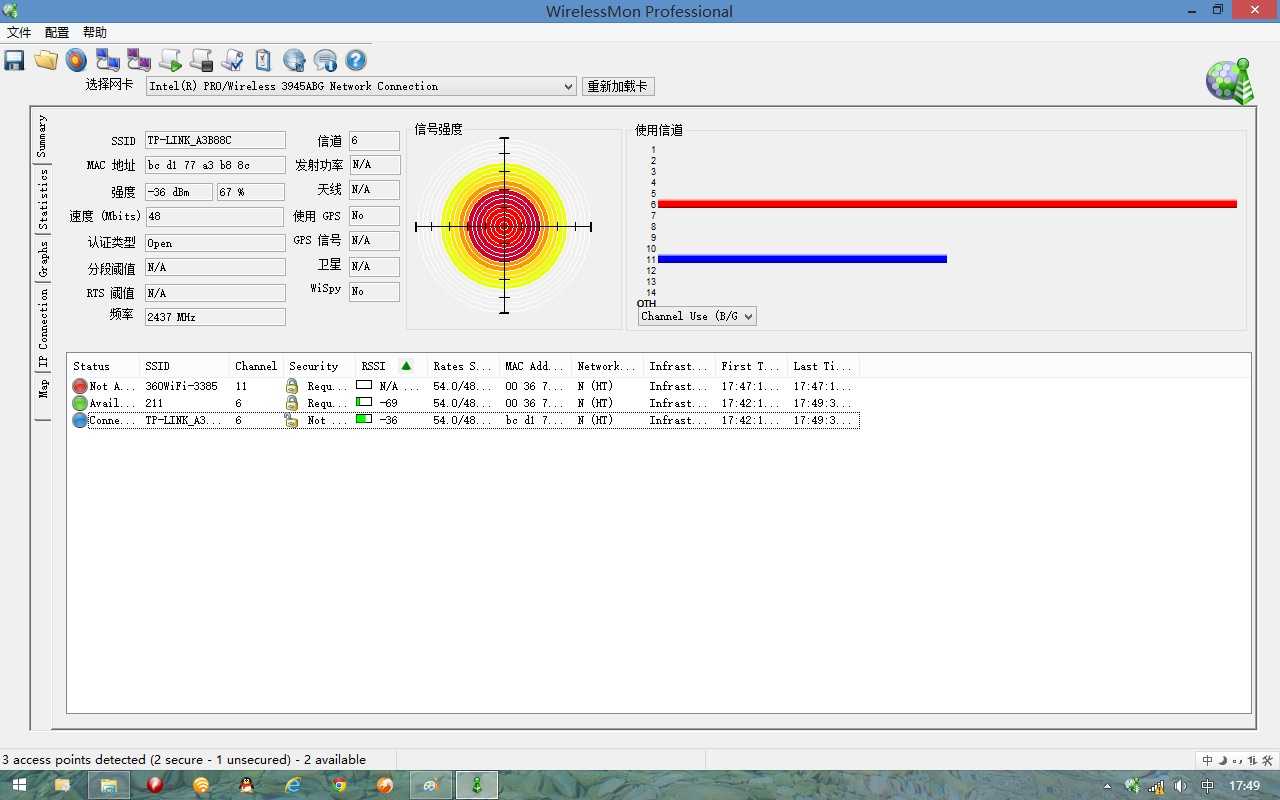Click the blue connected monitors toolbar icon
Viewport: 1280px width, 800px height.
107,60
